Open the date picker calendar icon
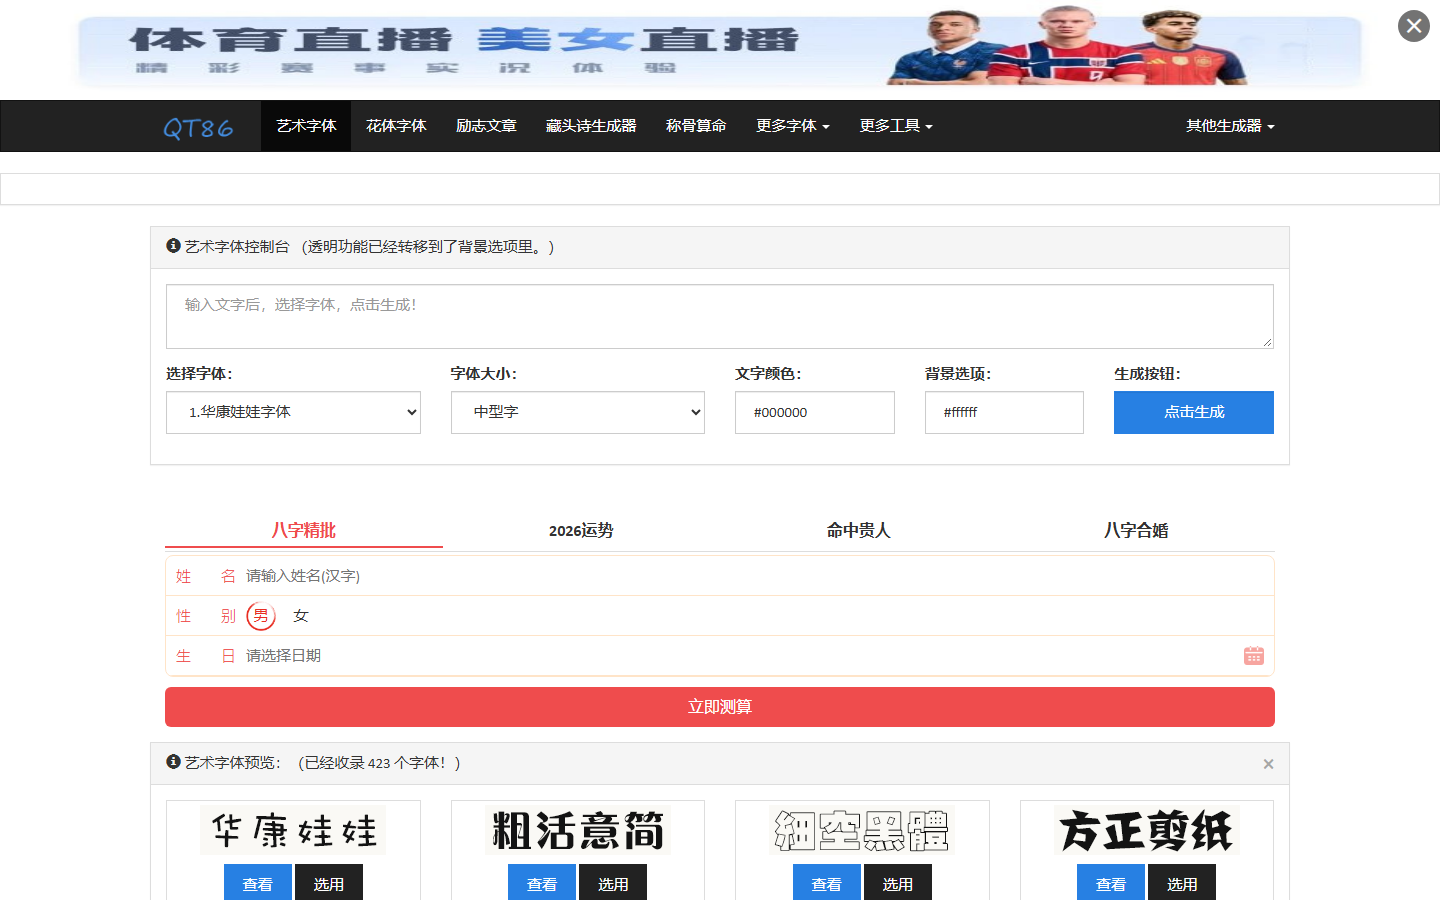This screenshot has width=1440, height=900. [x=1253, y=656]
